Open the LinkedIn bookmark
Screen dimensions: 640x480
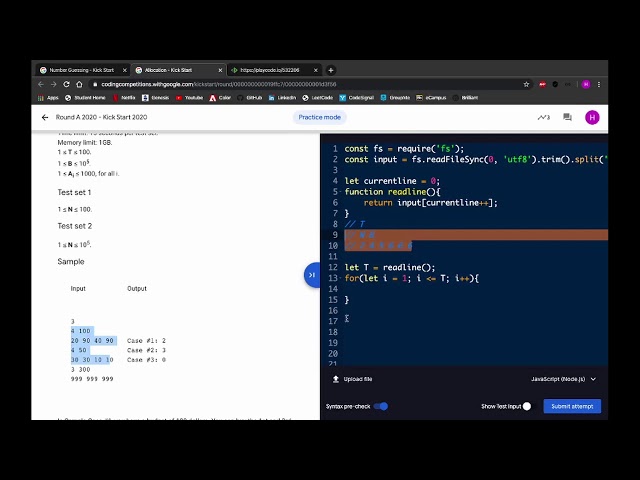(282, 98)
